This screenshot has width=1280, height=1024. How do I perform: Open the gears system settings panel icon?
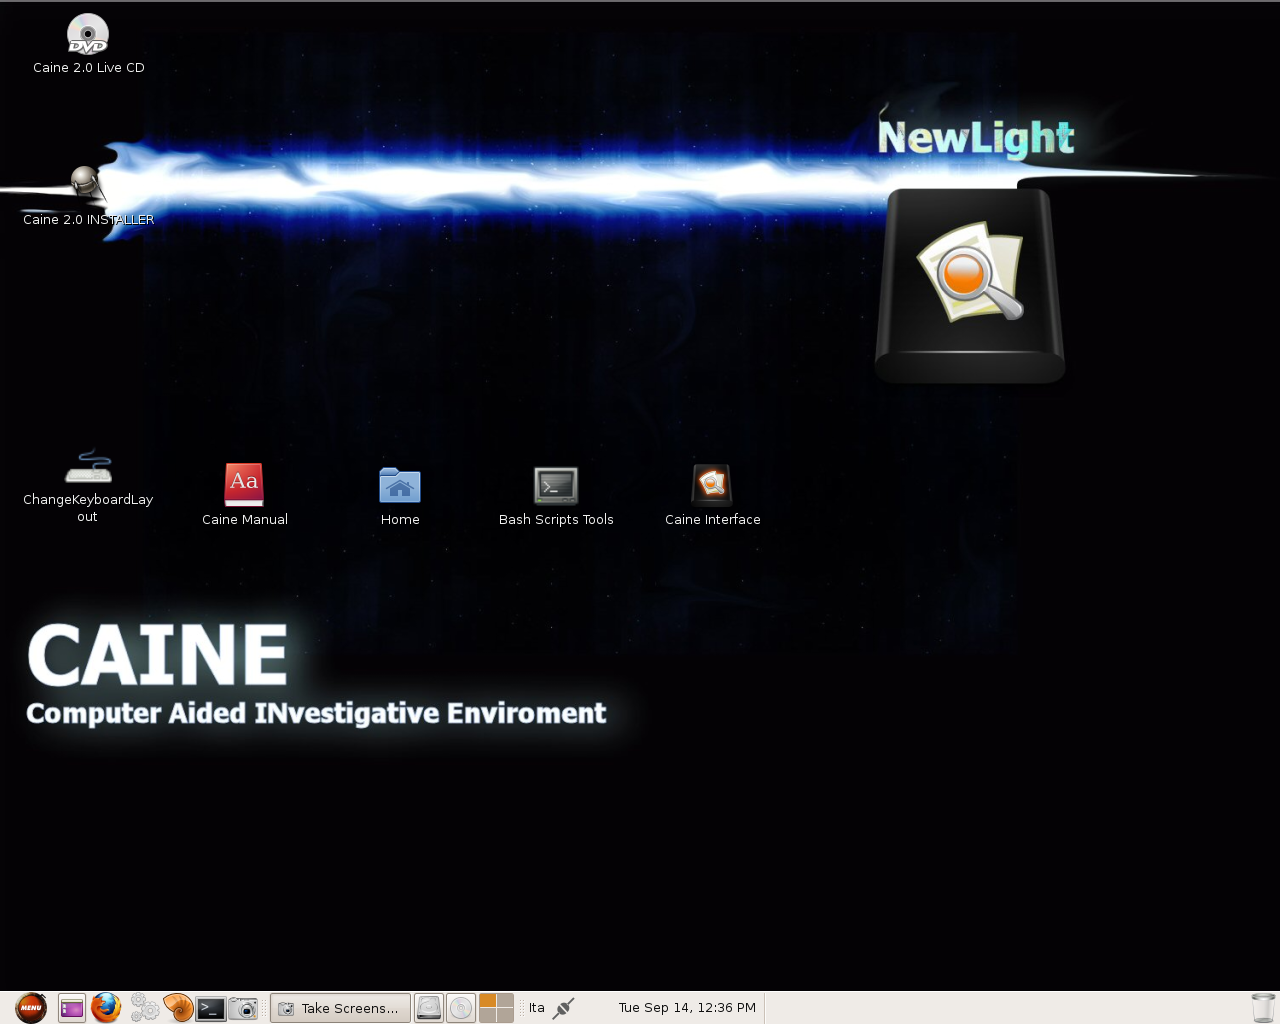tap(144, 1008)
